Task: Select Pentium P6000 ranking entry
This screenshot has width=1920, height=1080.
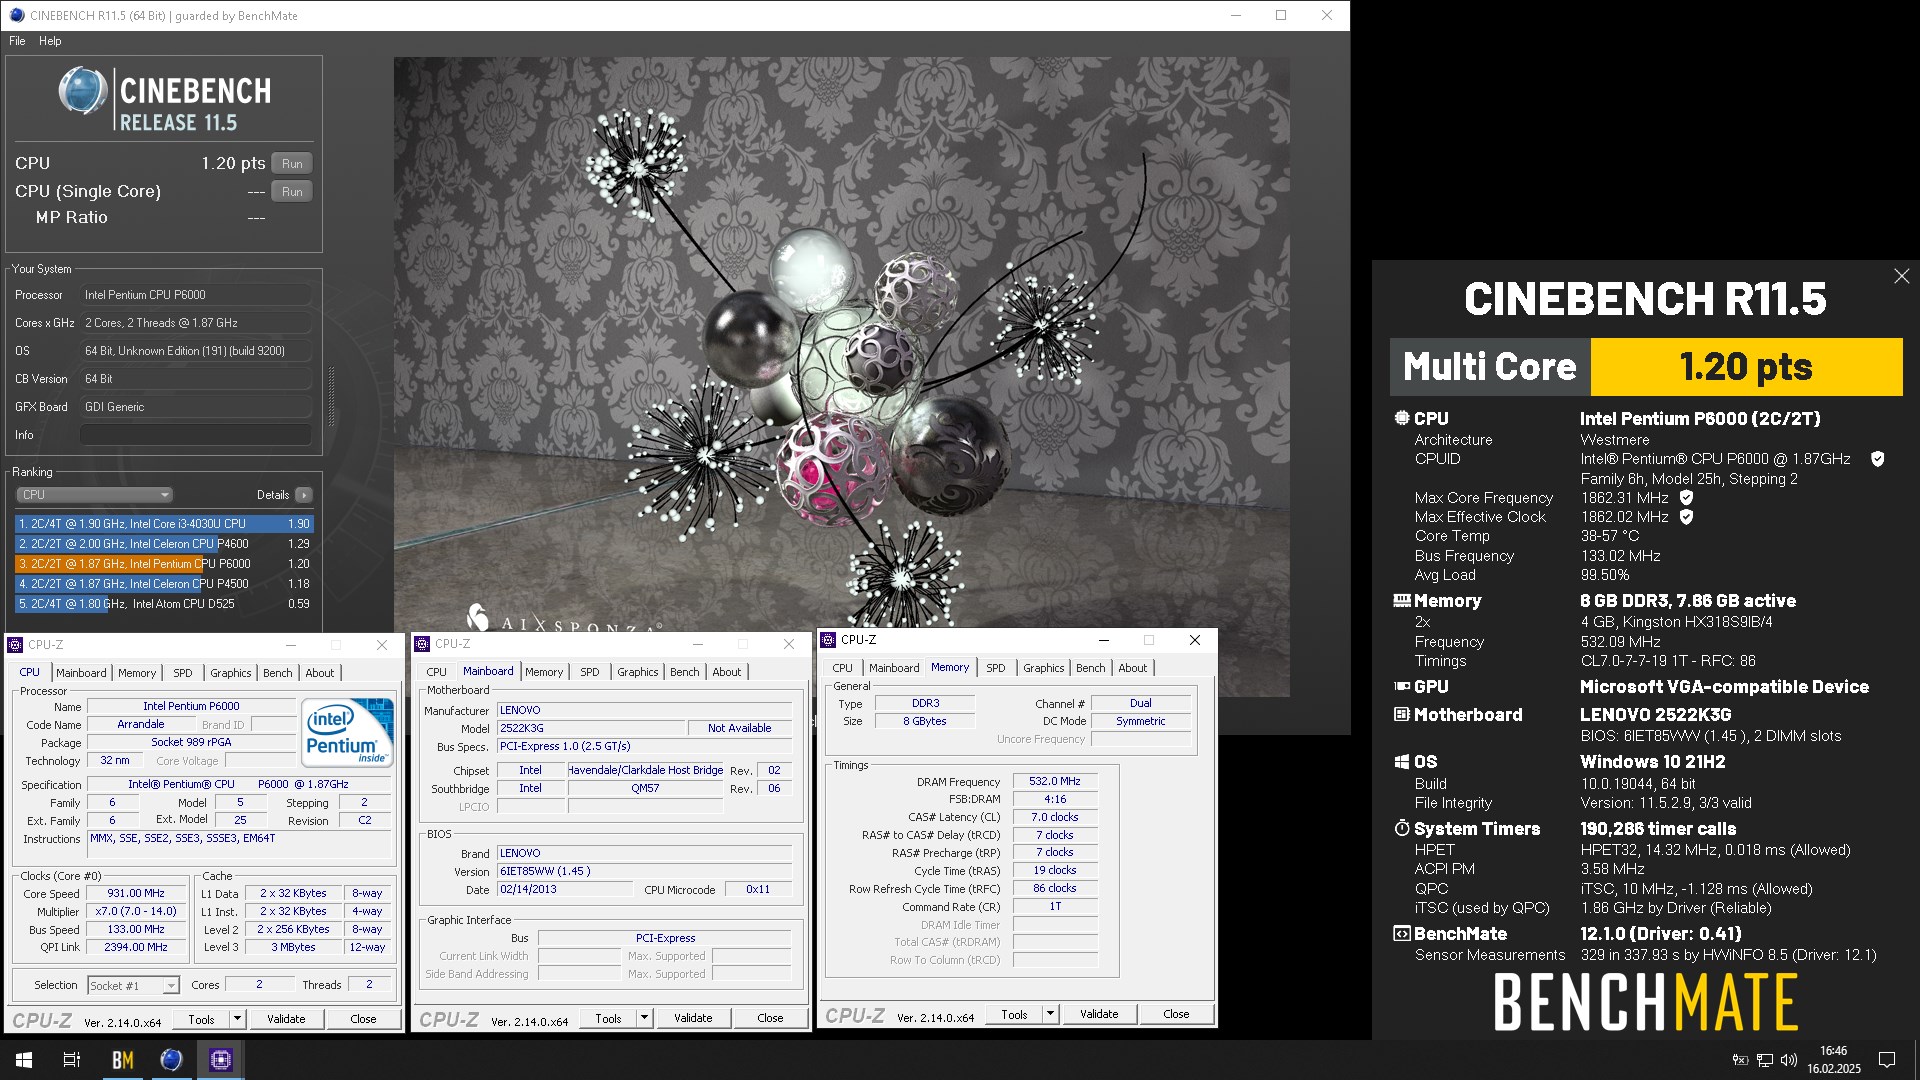Action: click(164, 564)
